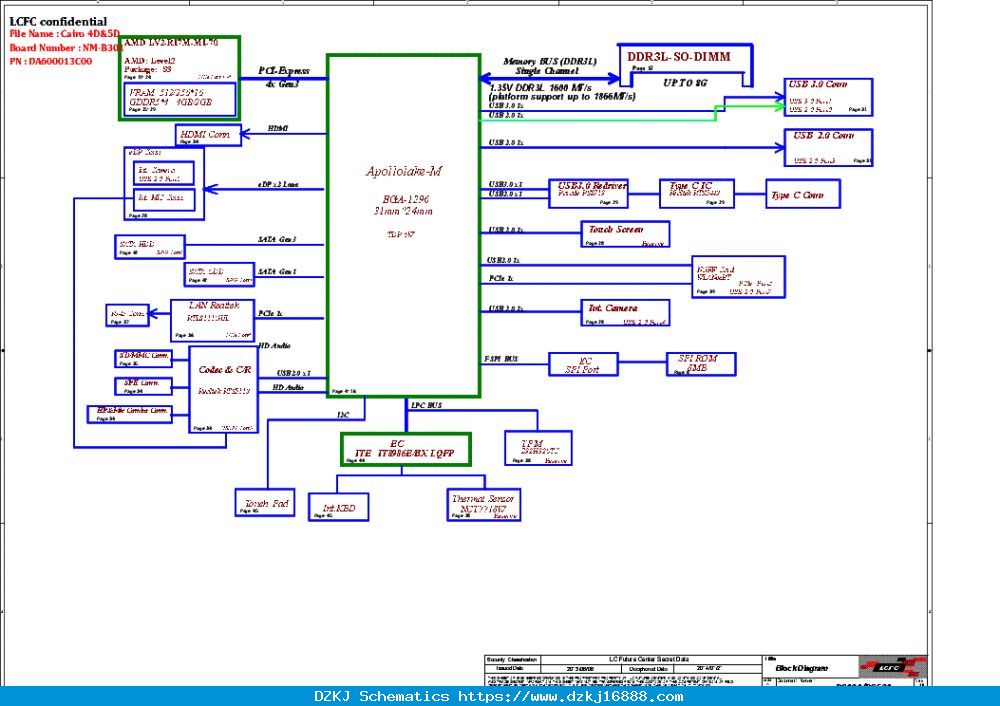Select the LAN Realtek block

pyautogui.click(x=212, y=320)
